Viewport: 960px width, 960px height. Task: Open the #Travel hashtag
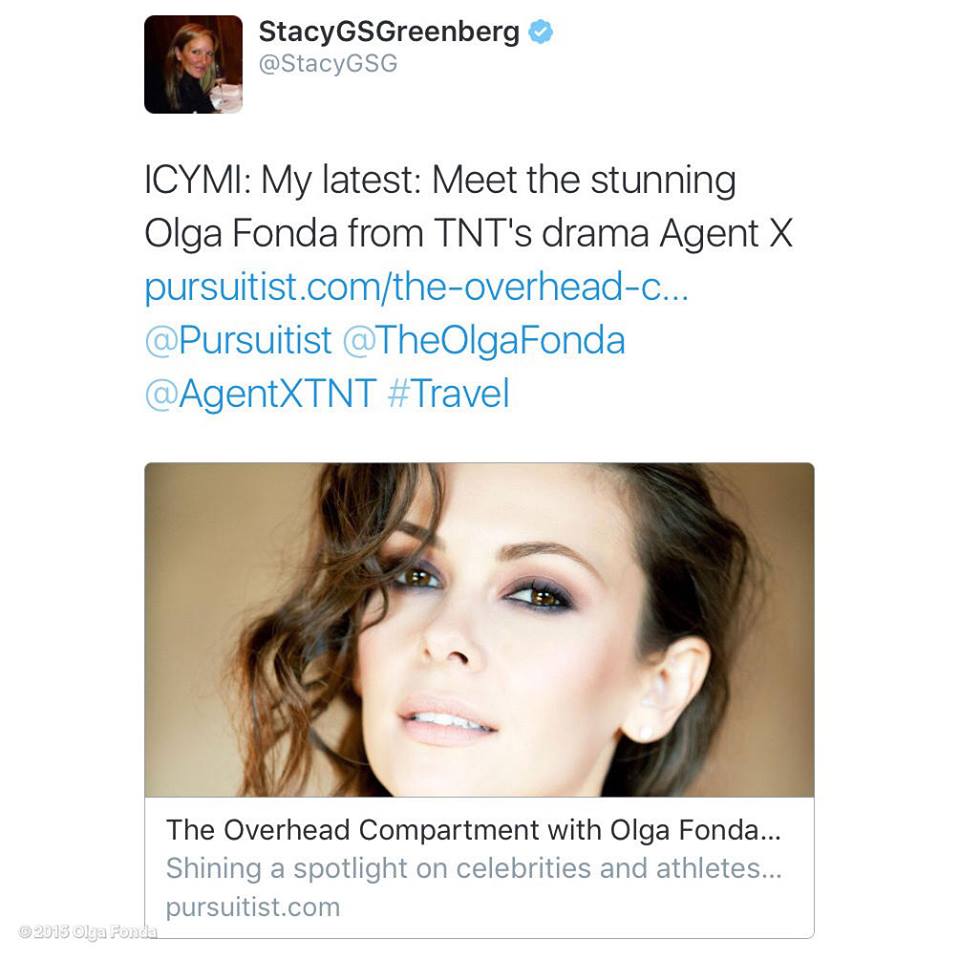(x=448, y=393)
